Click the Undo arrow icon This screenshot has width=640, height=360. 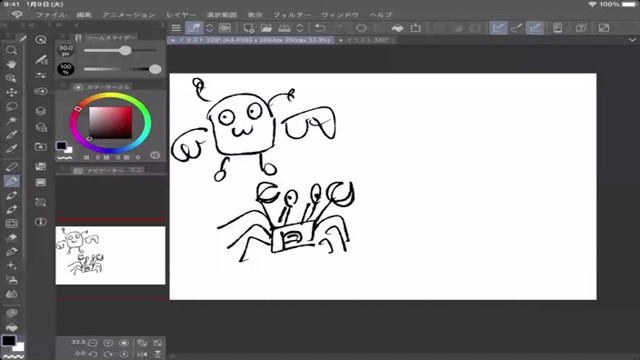pyautogui.click(x=320, y=28)
